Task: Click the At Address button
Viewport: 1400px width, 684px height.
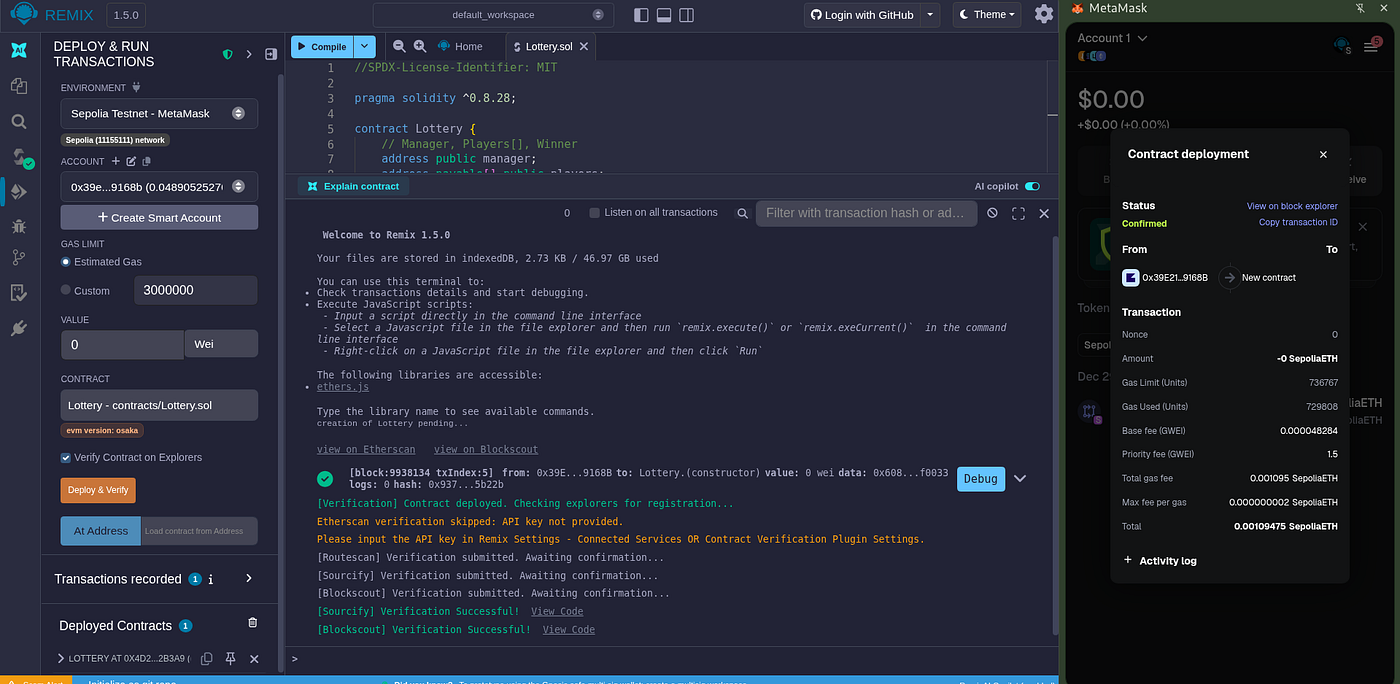Action: coord(100,531)
